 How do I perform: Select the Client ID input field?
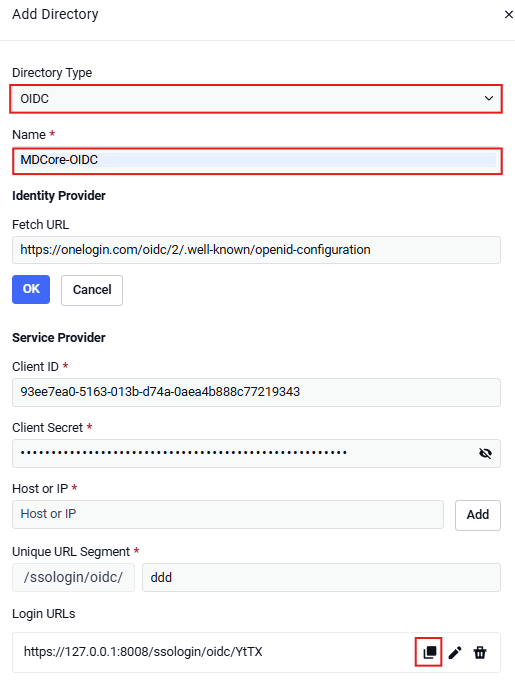[x=256, y=392]
